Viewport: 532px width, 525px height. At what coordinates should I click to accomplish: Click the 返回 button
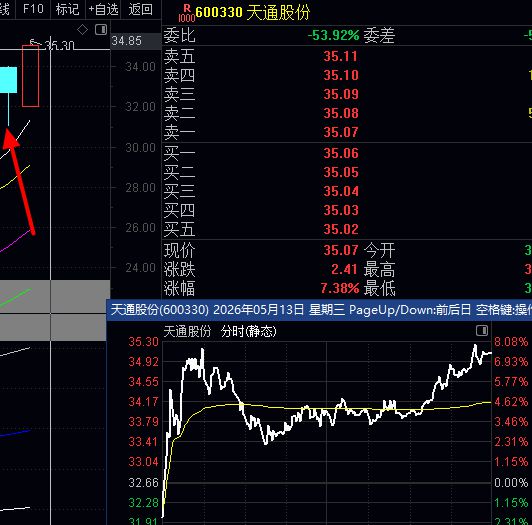pos(140,9)
